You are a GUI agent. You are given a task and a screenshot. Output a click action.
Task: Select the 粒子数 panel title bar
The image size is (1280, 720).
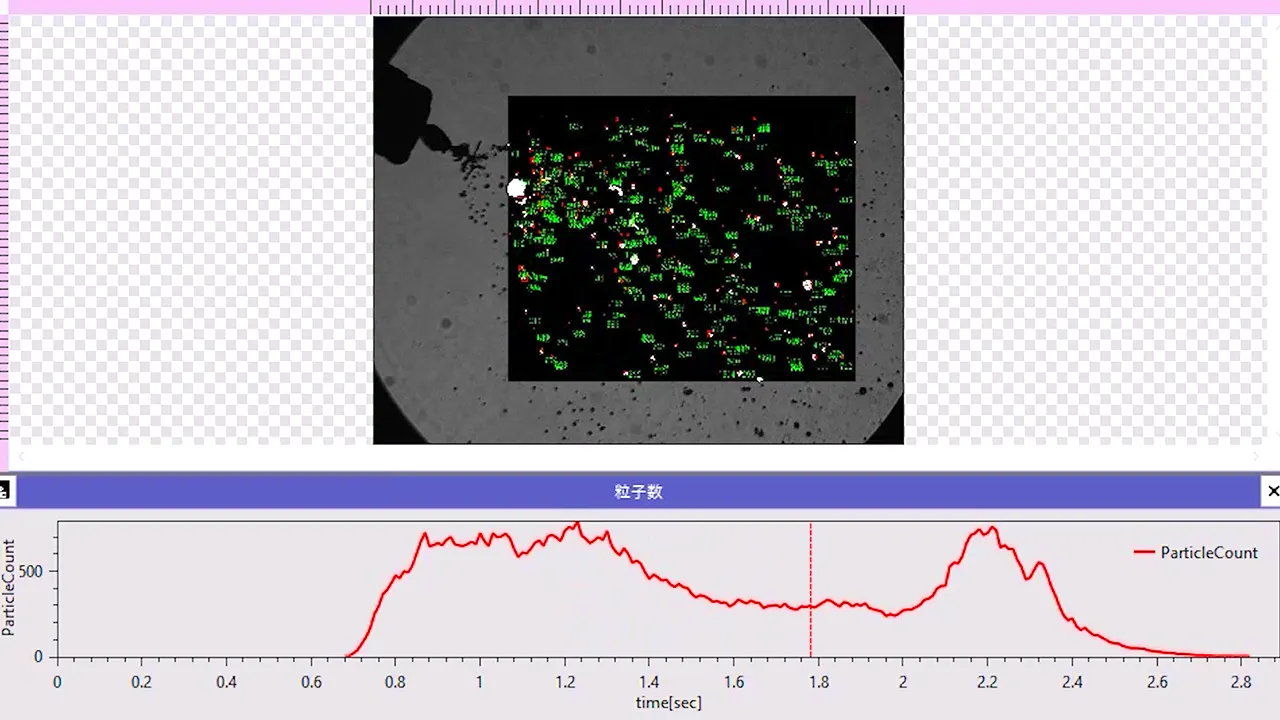639,491
